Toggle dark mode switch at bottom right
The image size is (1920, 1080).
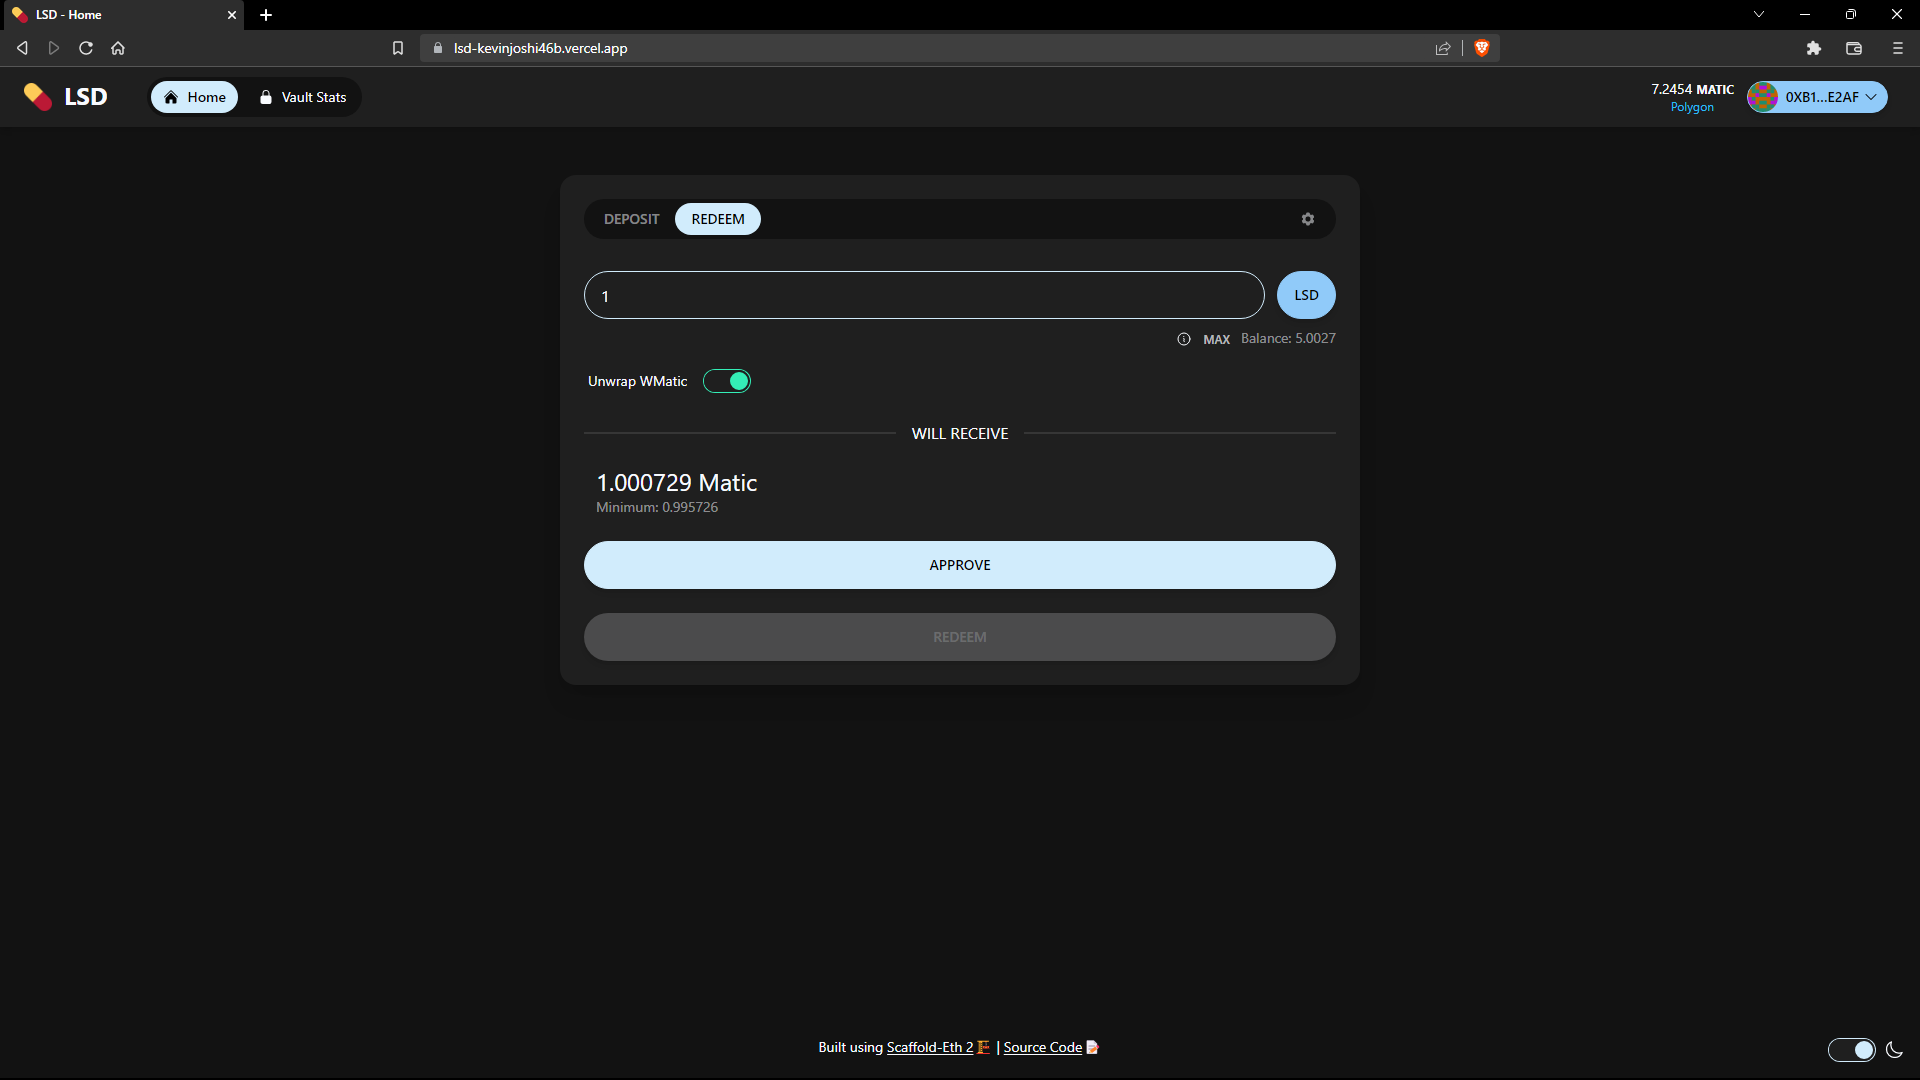pos(1852,1049)
